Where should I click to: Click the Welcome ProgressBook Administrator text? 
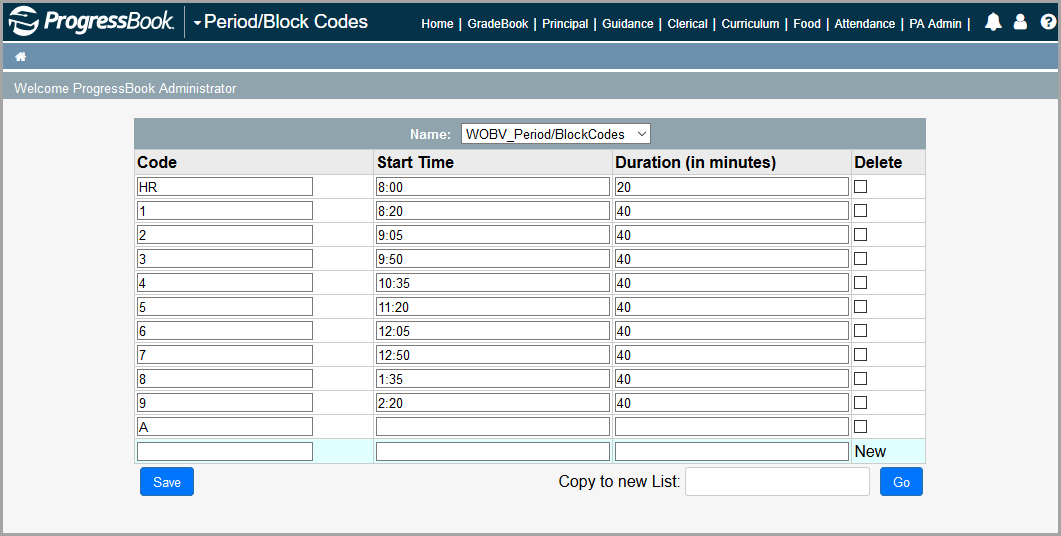click(x=125, y=88)
